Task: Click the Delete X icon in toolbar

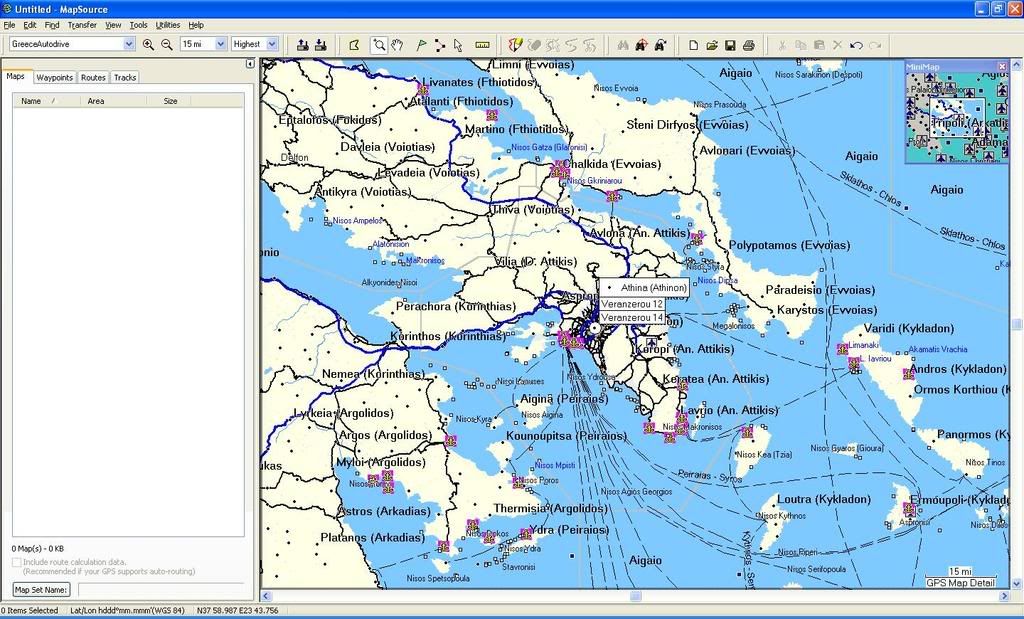Action: (837, 45)
